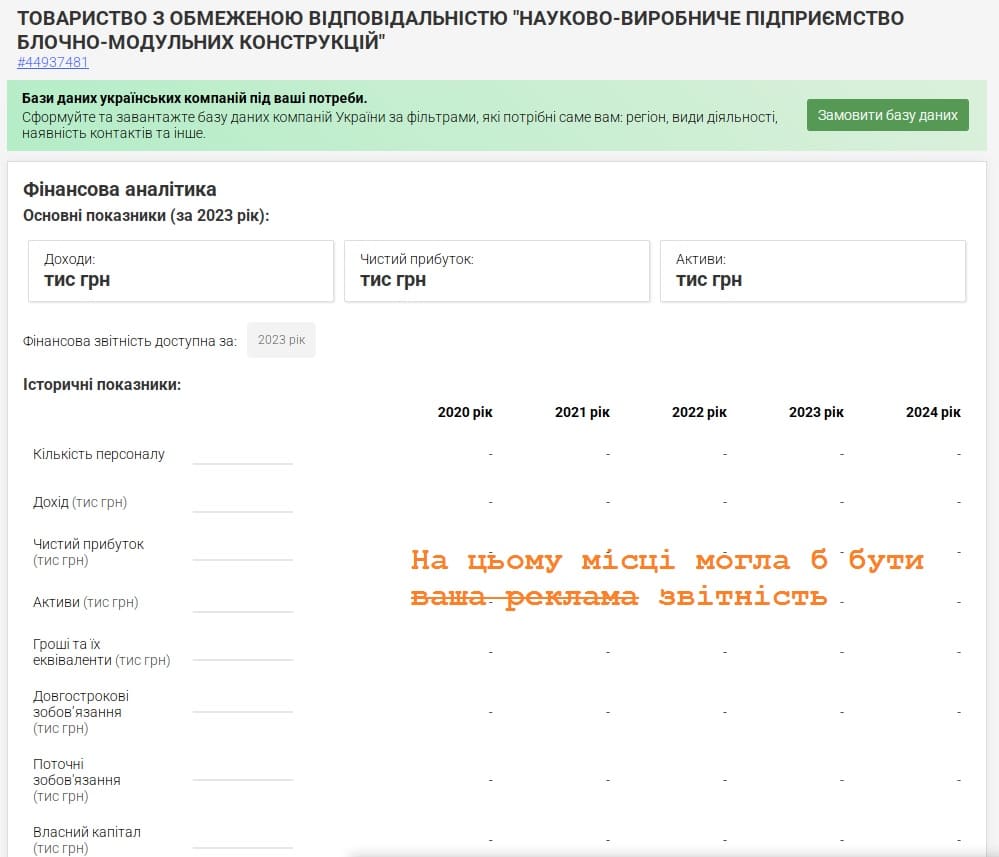The height and width of the screenshot is (857, 999).
Task: Click the banner title "Бази даних українських компаній"
Action: 194,98
